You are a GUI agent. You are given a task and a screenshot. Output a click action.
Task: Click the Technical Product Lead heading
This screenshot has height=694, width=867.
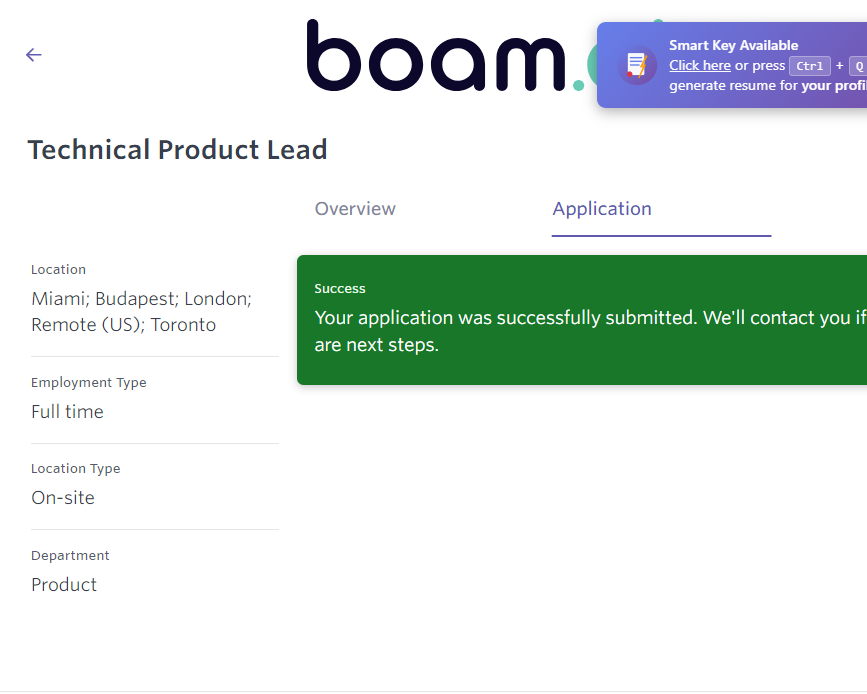point(177,150)
